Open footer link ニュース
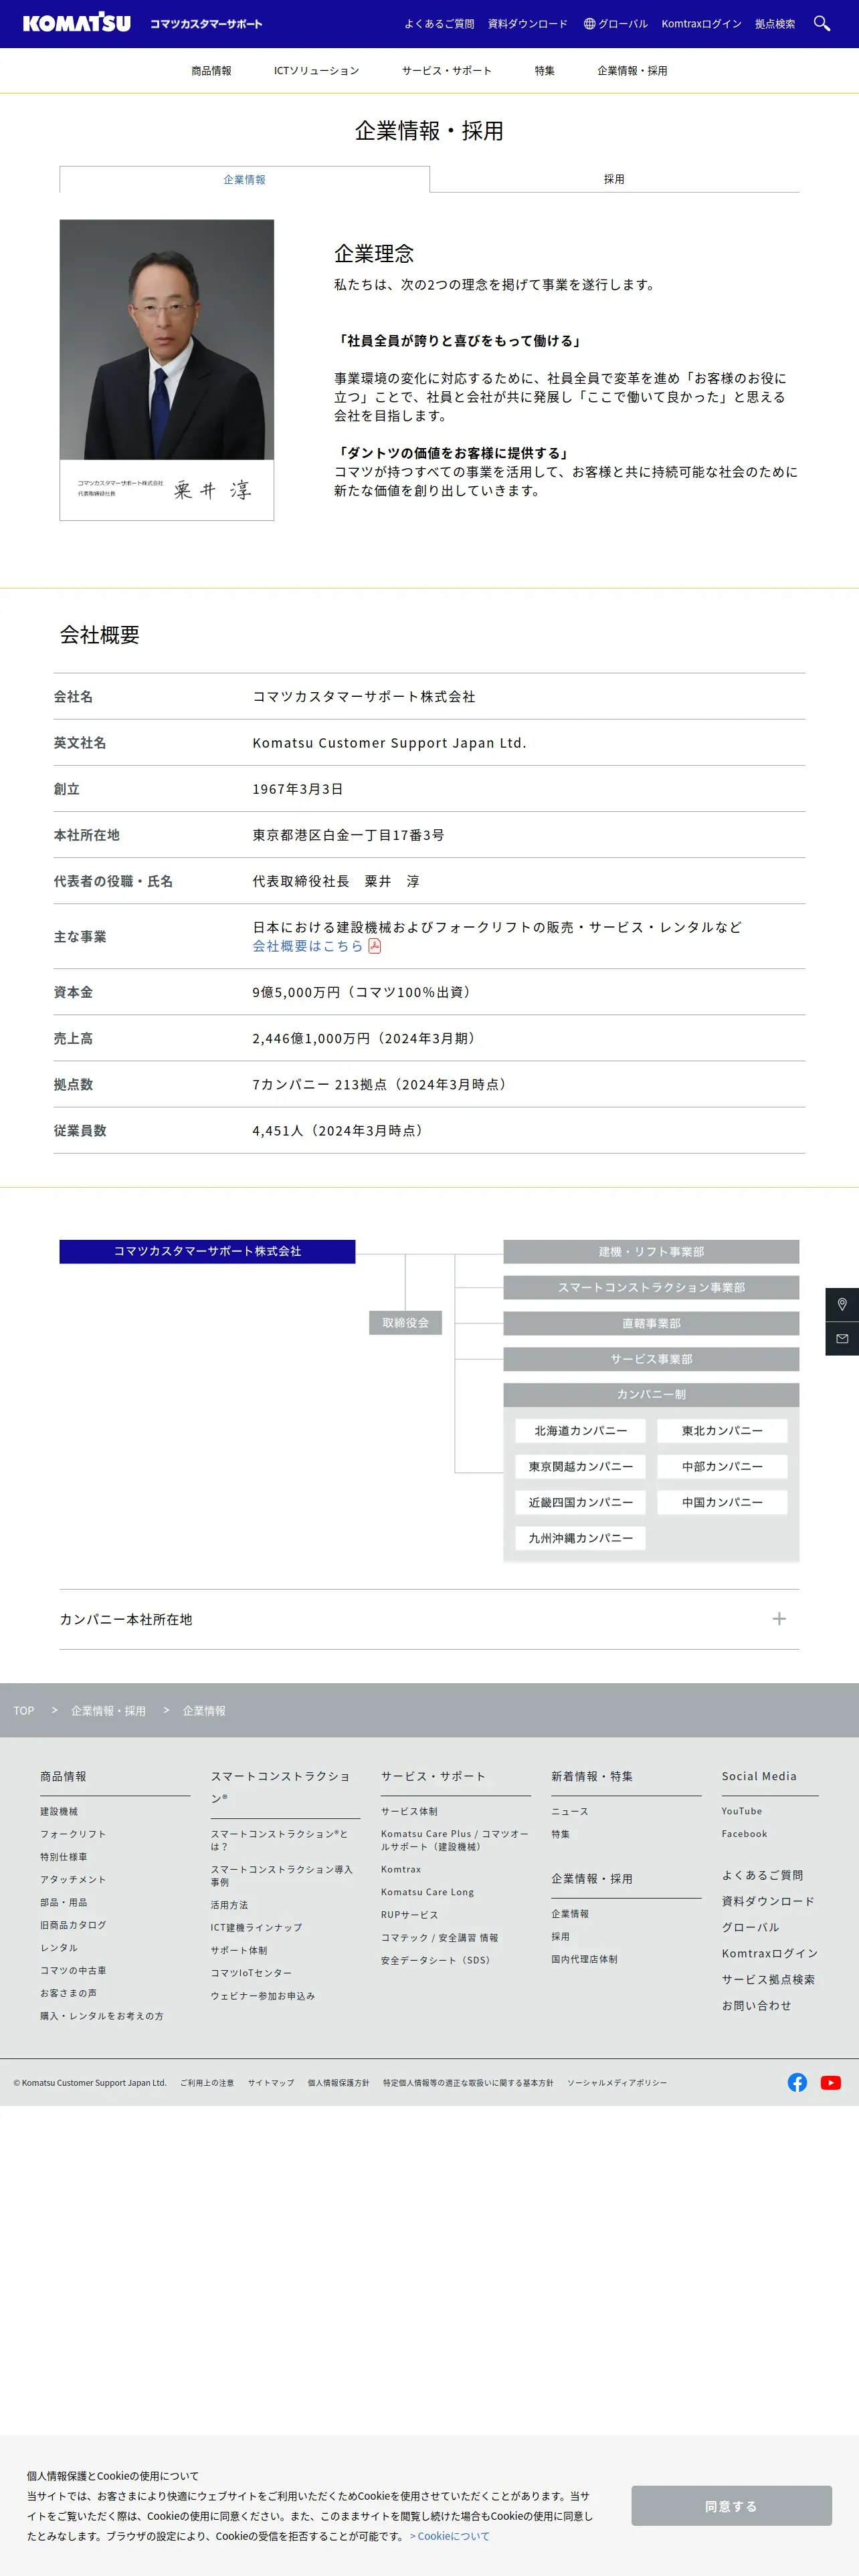 [570, 1811]
